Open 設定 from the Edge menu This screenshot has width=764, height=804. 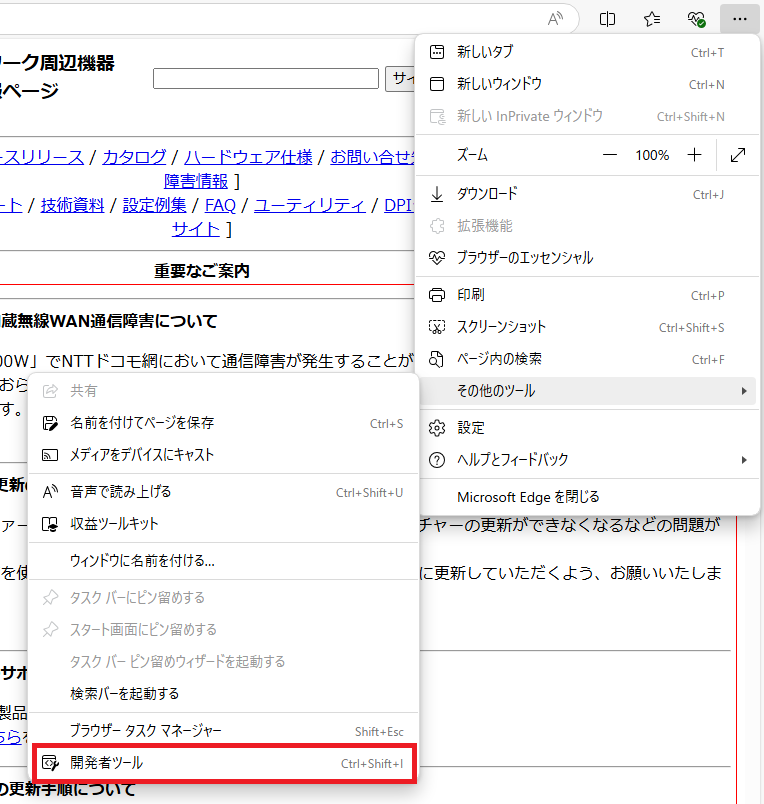(470, 428)
